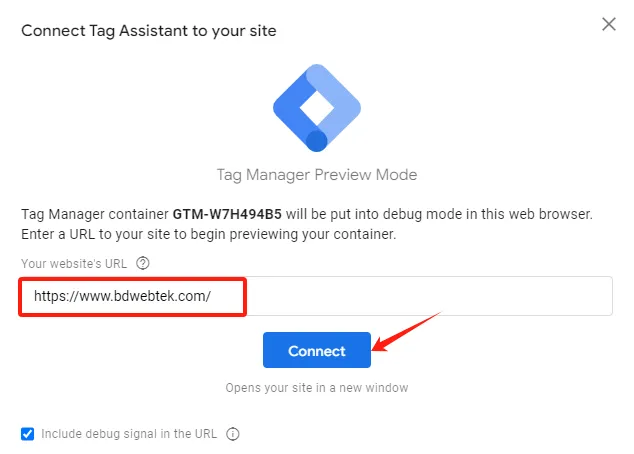This screenshot has width=634, height=454.
Task: Open the help icon beside Your website's URL
Action: [x=143, y=263]
